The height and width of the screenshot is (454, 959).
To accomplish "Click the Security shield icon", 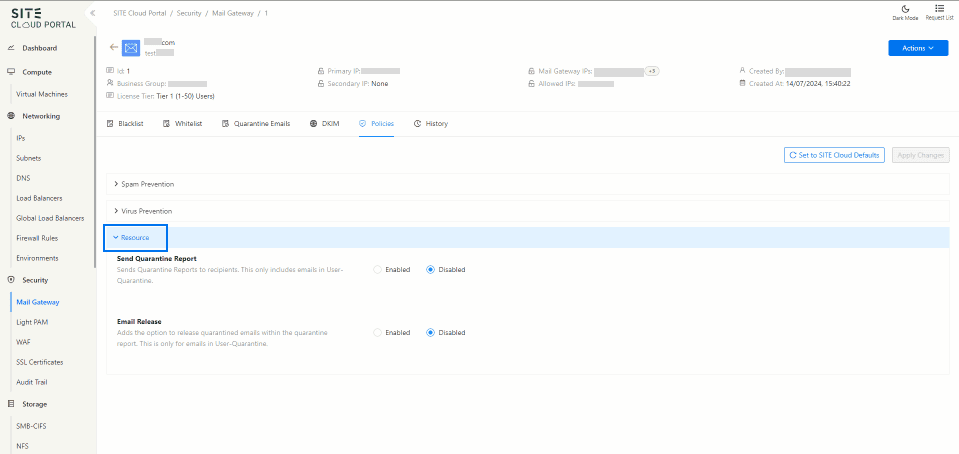I will pos(11,280).
